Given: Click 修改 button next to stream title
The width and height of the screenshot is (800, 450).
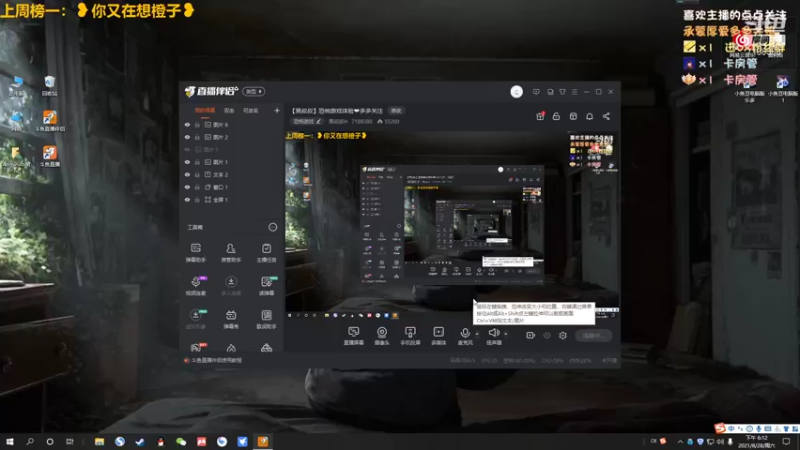Looking at the screenshot, I should click(x=396, y=111).
